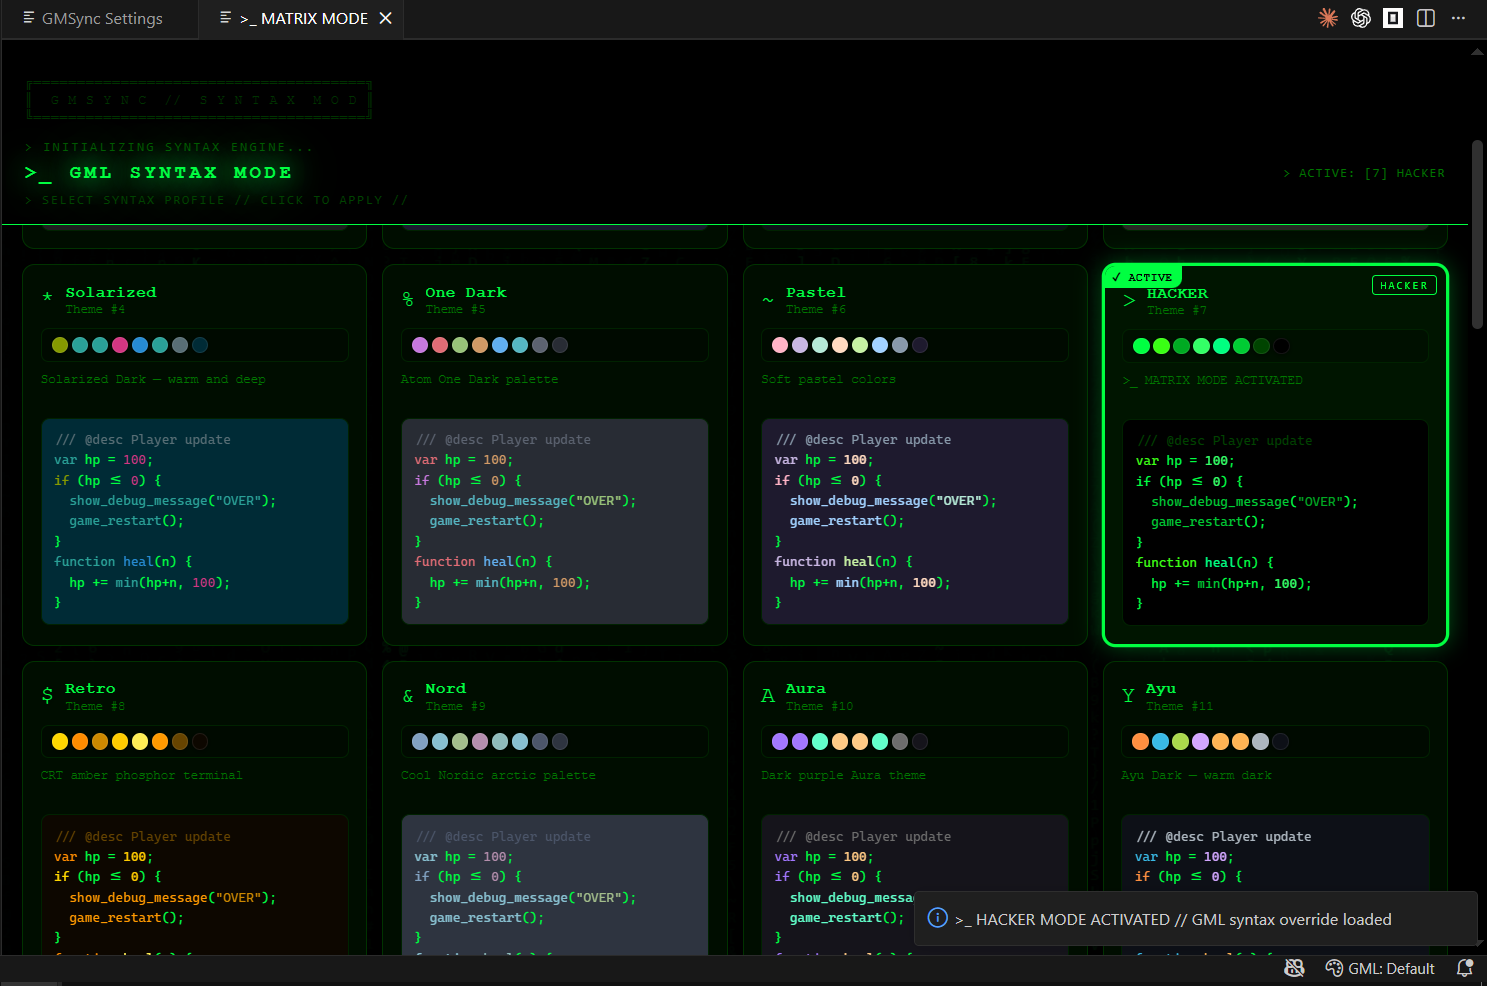Click the vertical scrollbar thumb
This screenshot has height=986, width=1487.
(x=1477, y=234)
